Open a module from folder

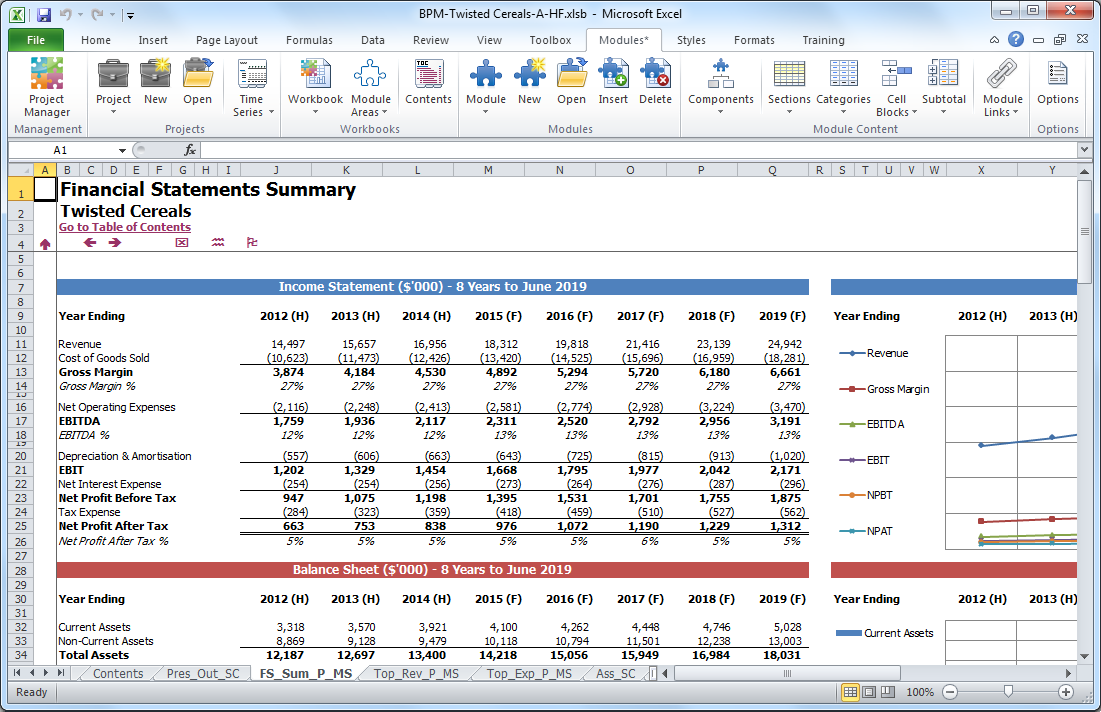click(572, 81)
